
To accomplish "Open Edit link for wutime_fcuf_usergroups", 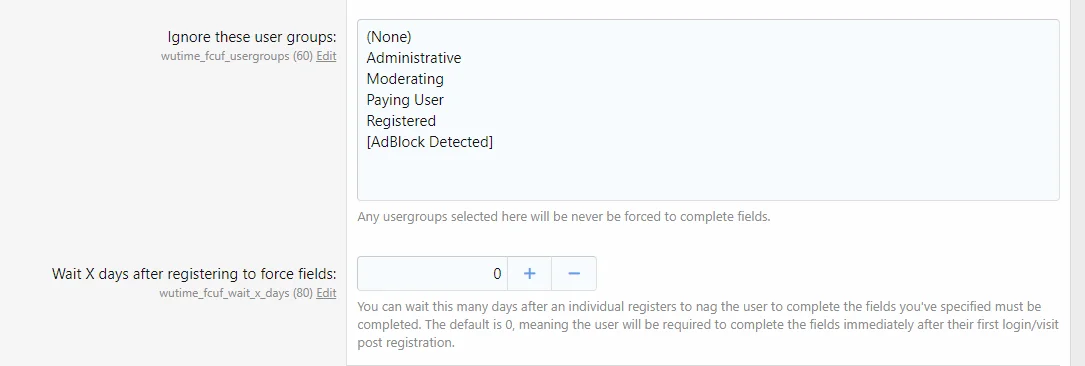I will [x=326, y=56].
